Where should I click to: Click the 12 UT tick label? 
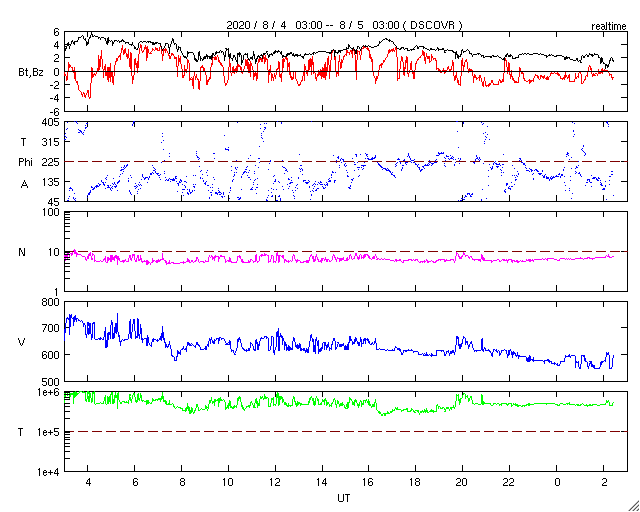coord(275,482)
